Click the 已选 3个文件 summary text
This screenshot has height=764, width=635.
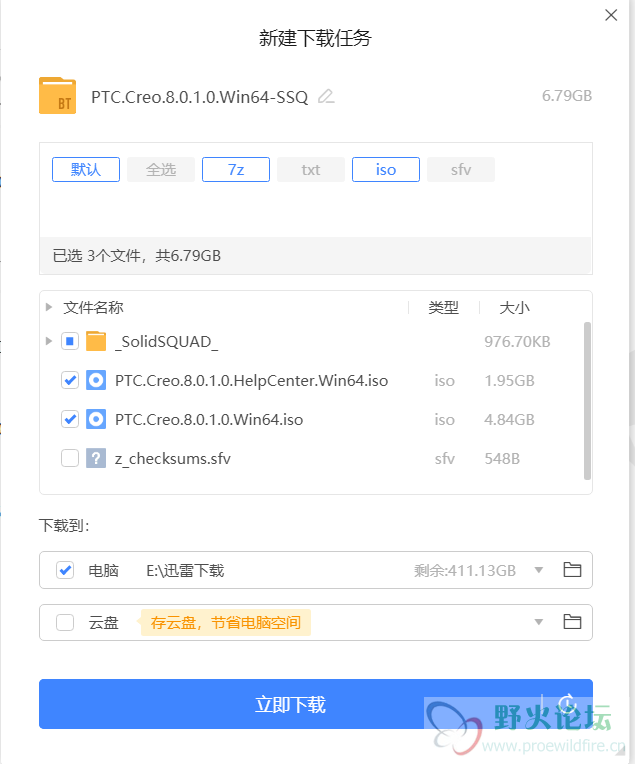click(137, 255)
